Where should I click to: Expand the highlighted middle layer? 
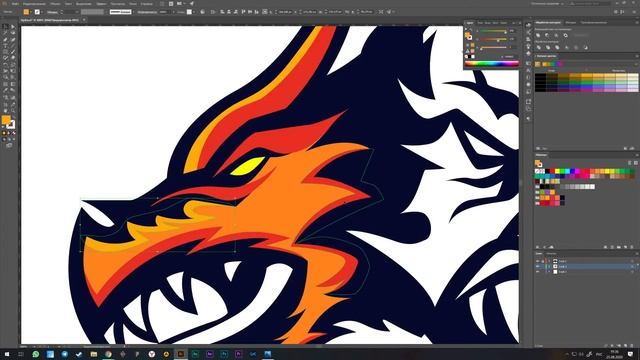tap(549, 266)
